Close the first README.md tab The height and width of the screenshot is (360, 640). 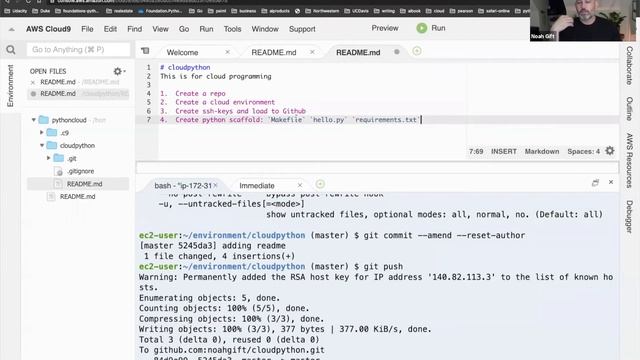(312, 52)
